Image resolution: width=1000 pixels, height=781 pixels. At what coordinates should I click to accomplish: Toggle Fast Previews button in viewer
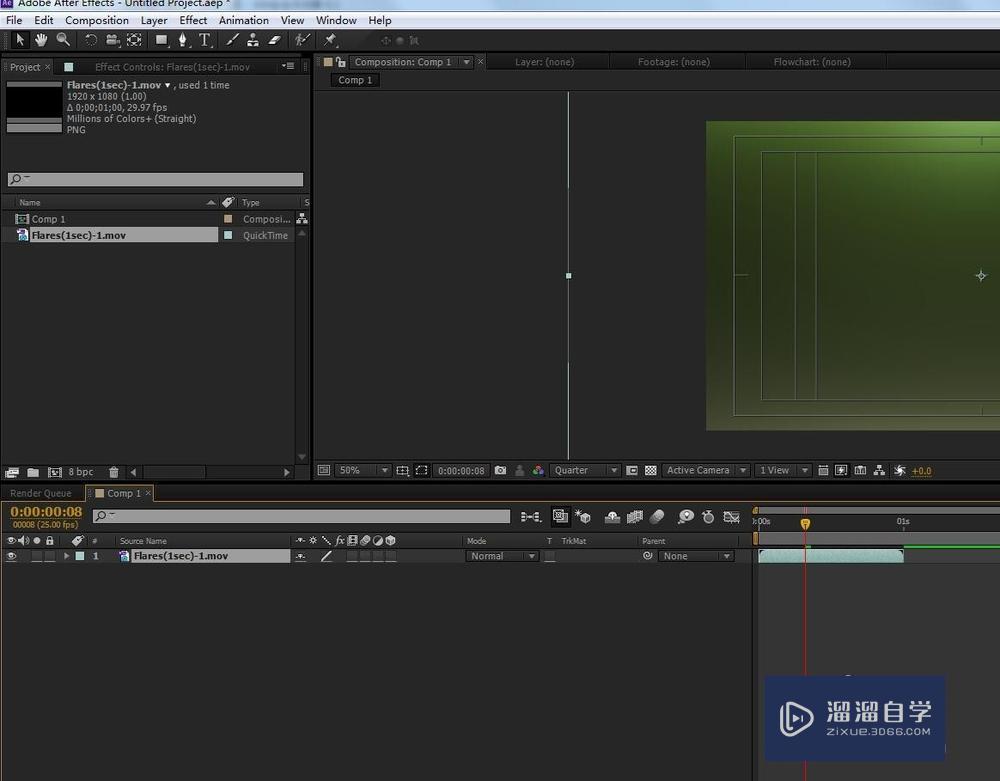tap(841, 471)
